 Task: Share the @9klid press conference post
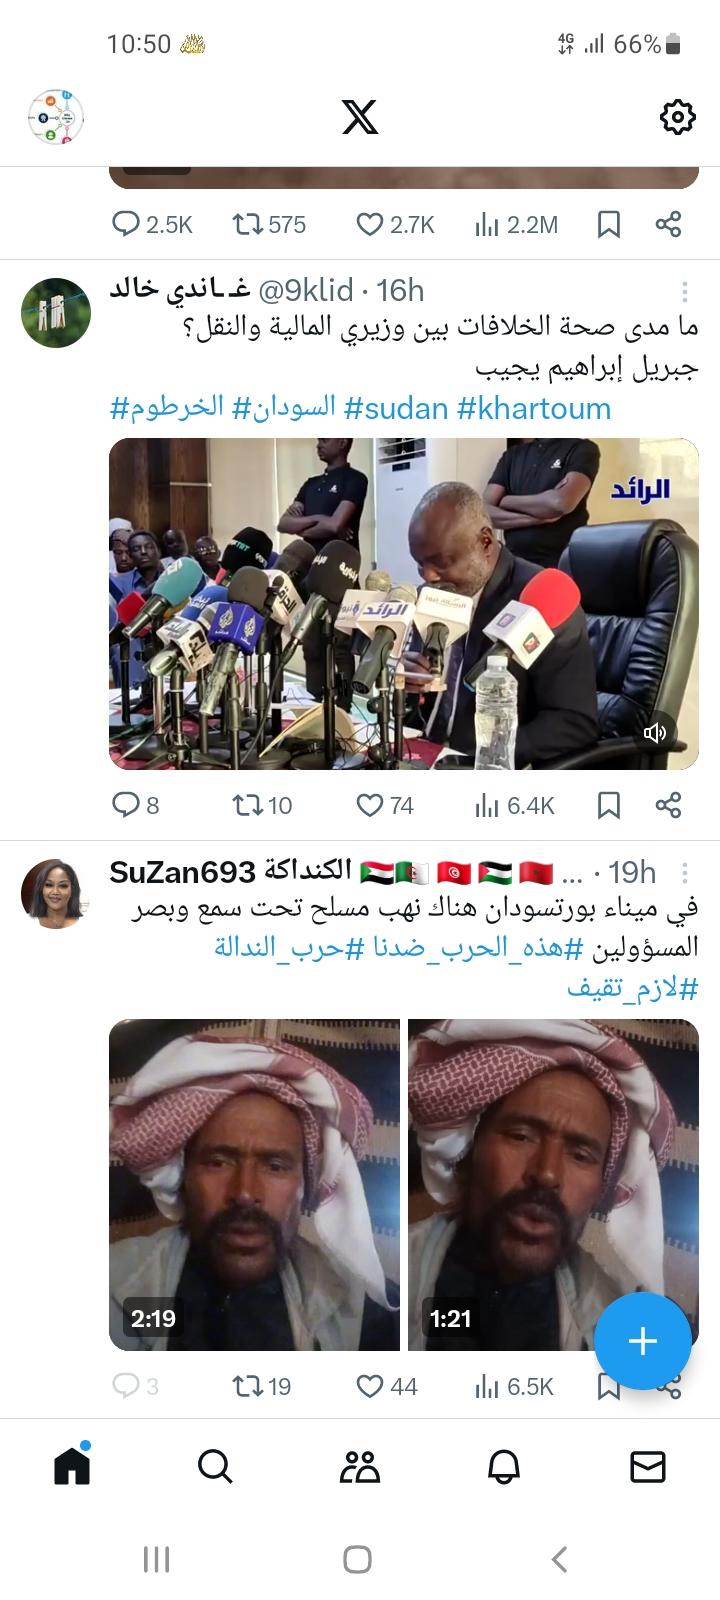pyautogui.click(x=669, y=805)
